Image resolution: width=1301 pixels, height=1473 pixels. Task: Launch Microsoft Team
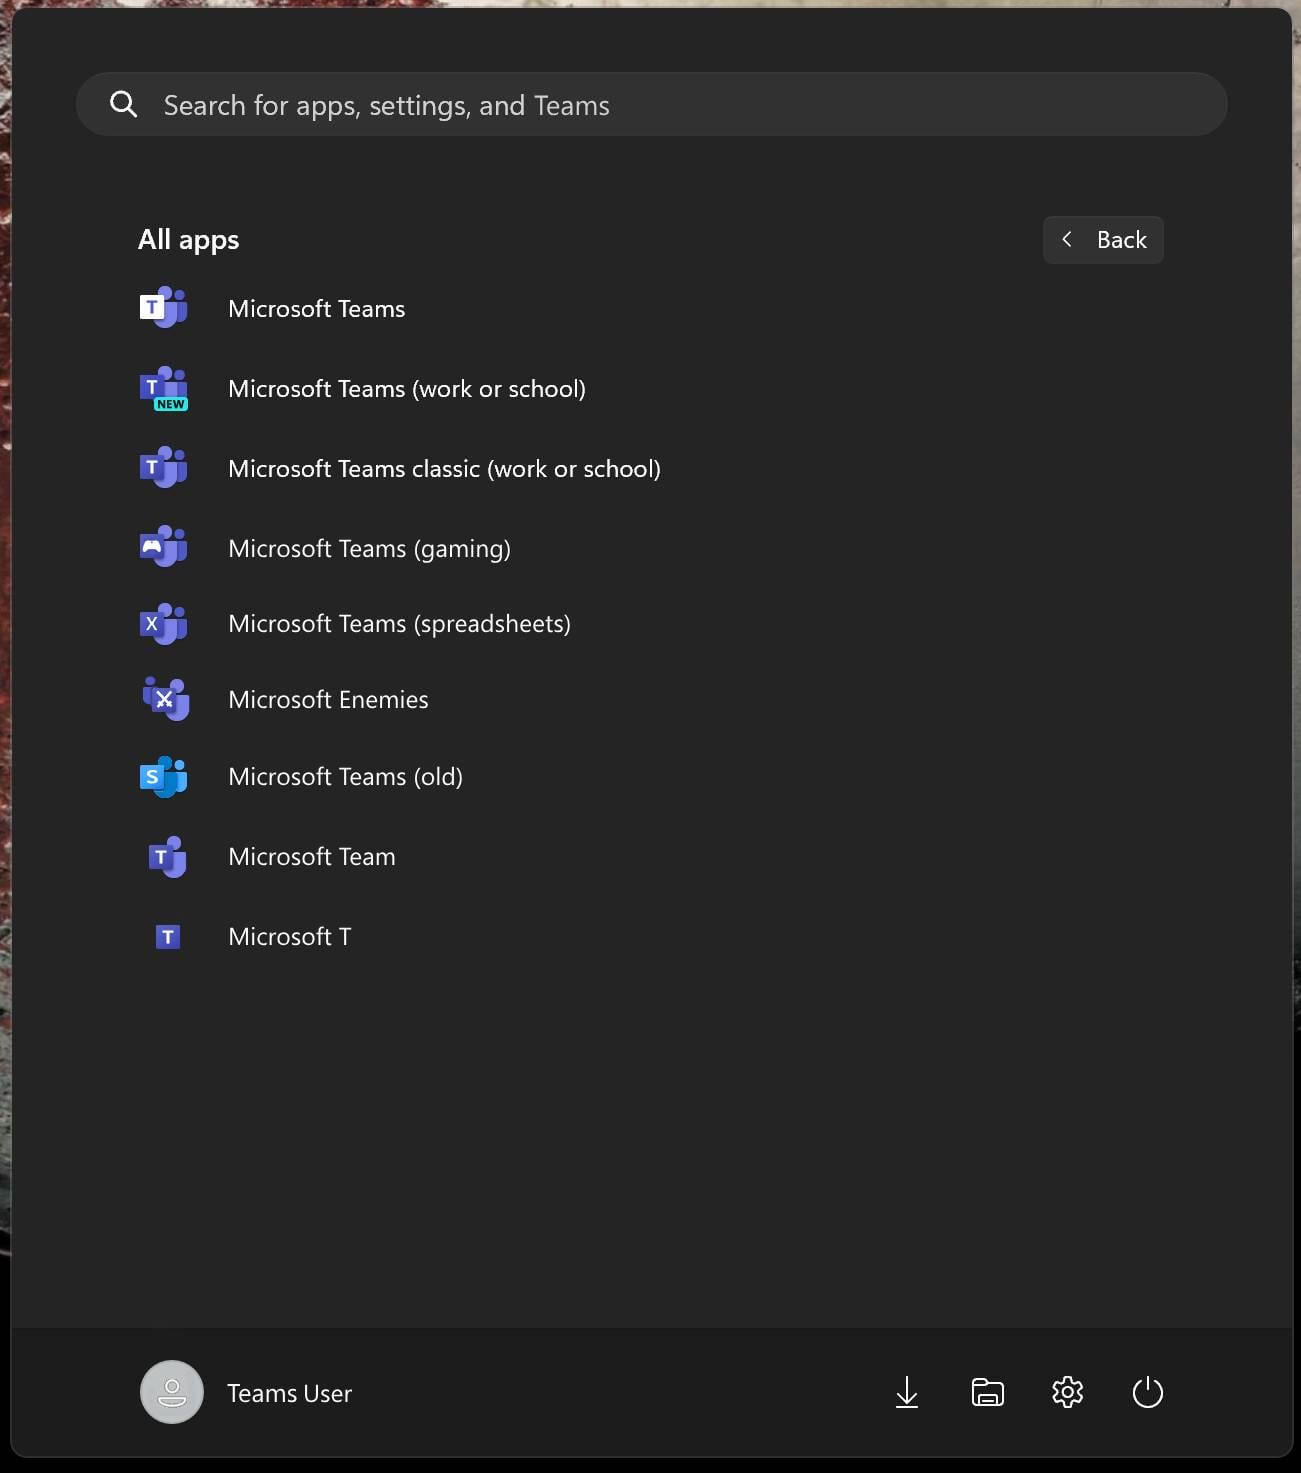point(312,857)
